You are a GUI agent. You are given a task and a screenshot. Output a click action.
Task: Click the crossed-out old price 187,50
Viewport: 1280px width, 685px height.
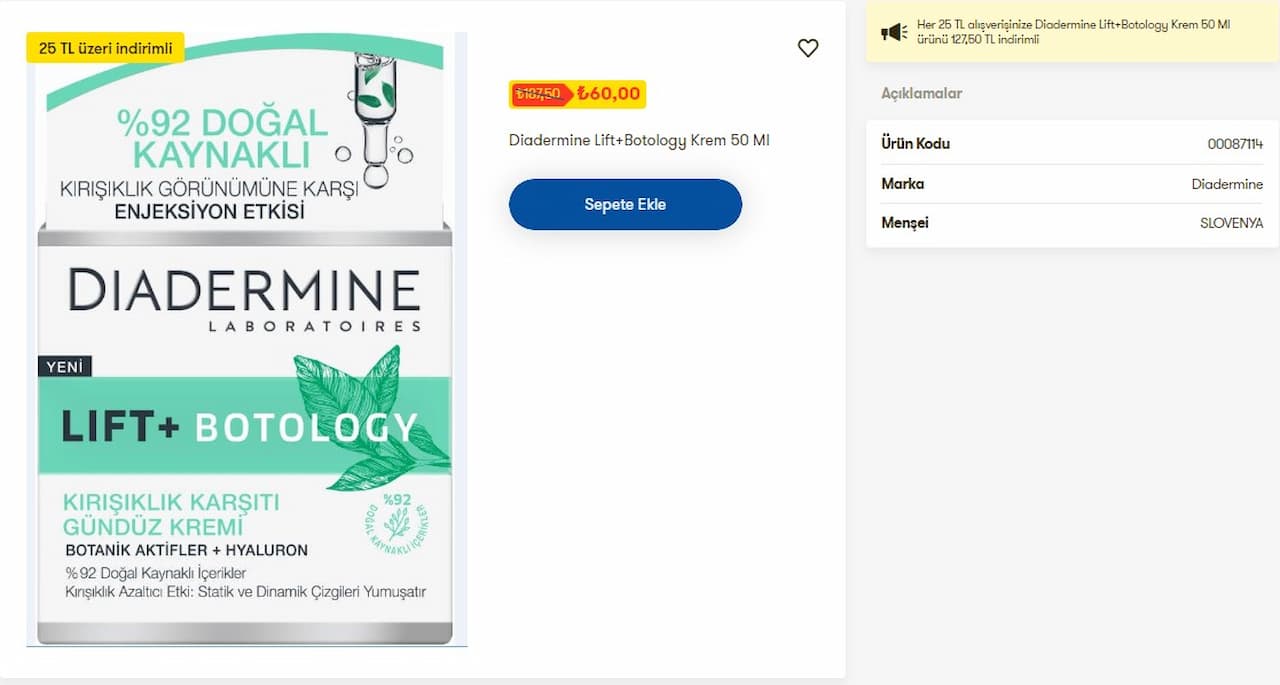[538, 94]
